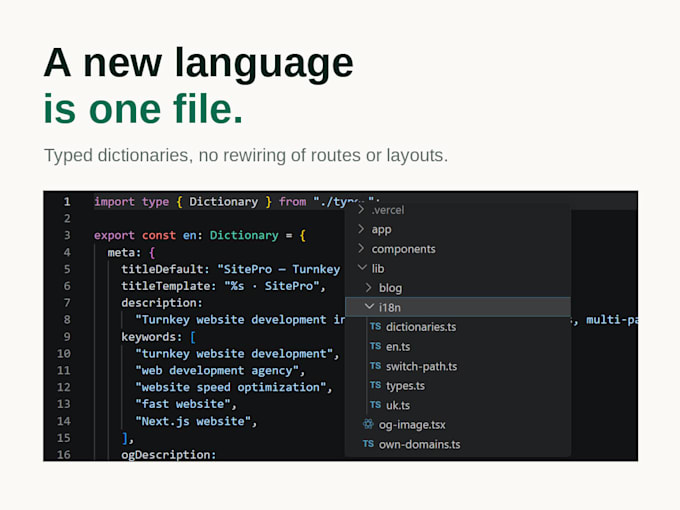This screenshot has width=680, height=510.
Task: Select the lib folder label
Action: 378,268
